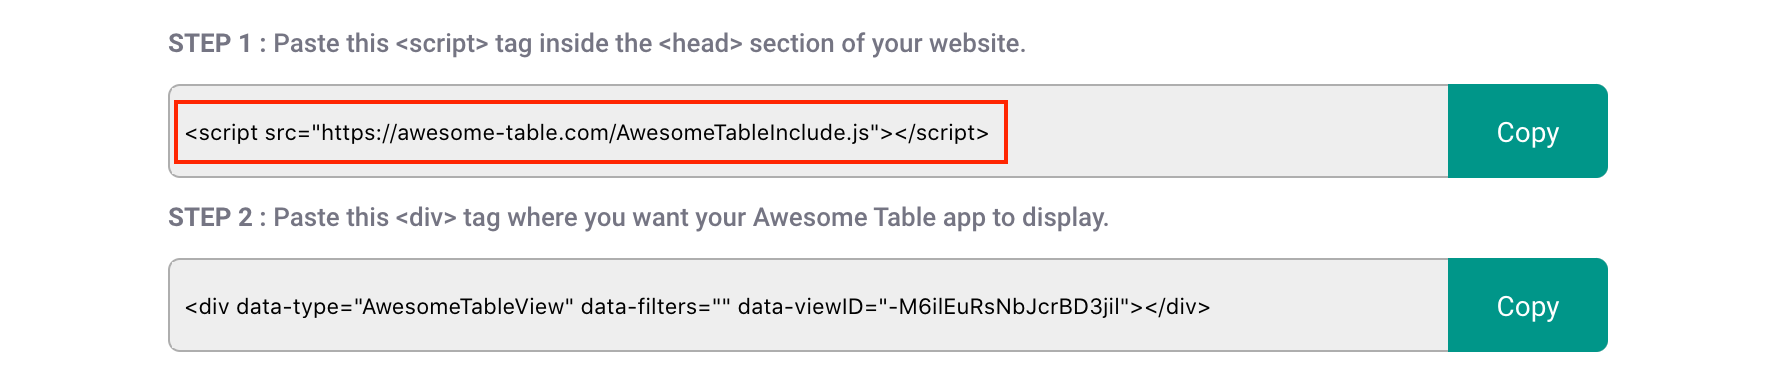Click inside the script tag code field

tap(808, 131)
